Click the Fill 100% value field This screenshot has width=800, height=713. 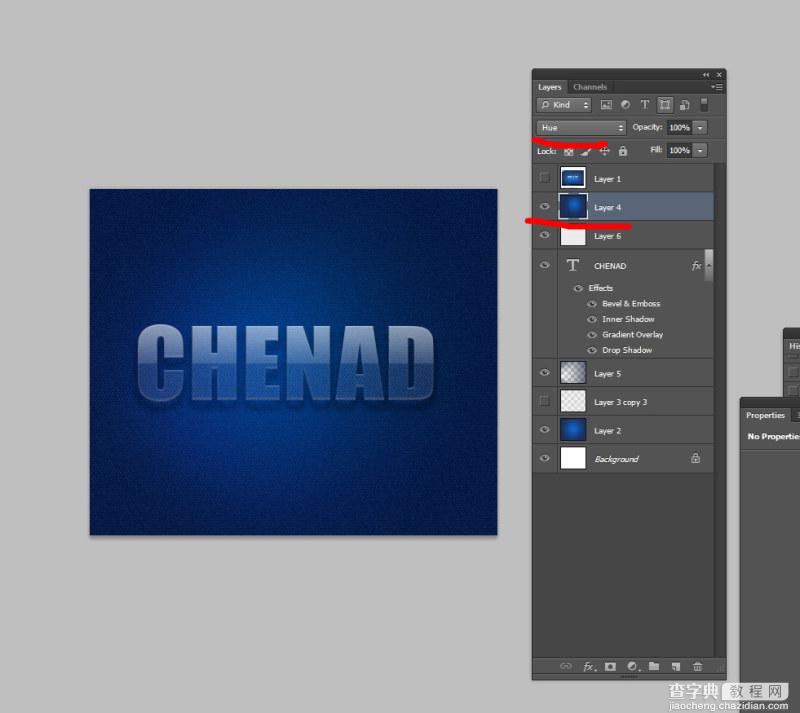pyautogui.click(x=679, y=150)
